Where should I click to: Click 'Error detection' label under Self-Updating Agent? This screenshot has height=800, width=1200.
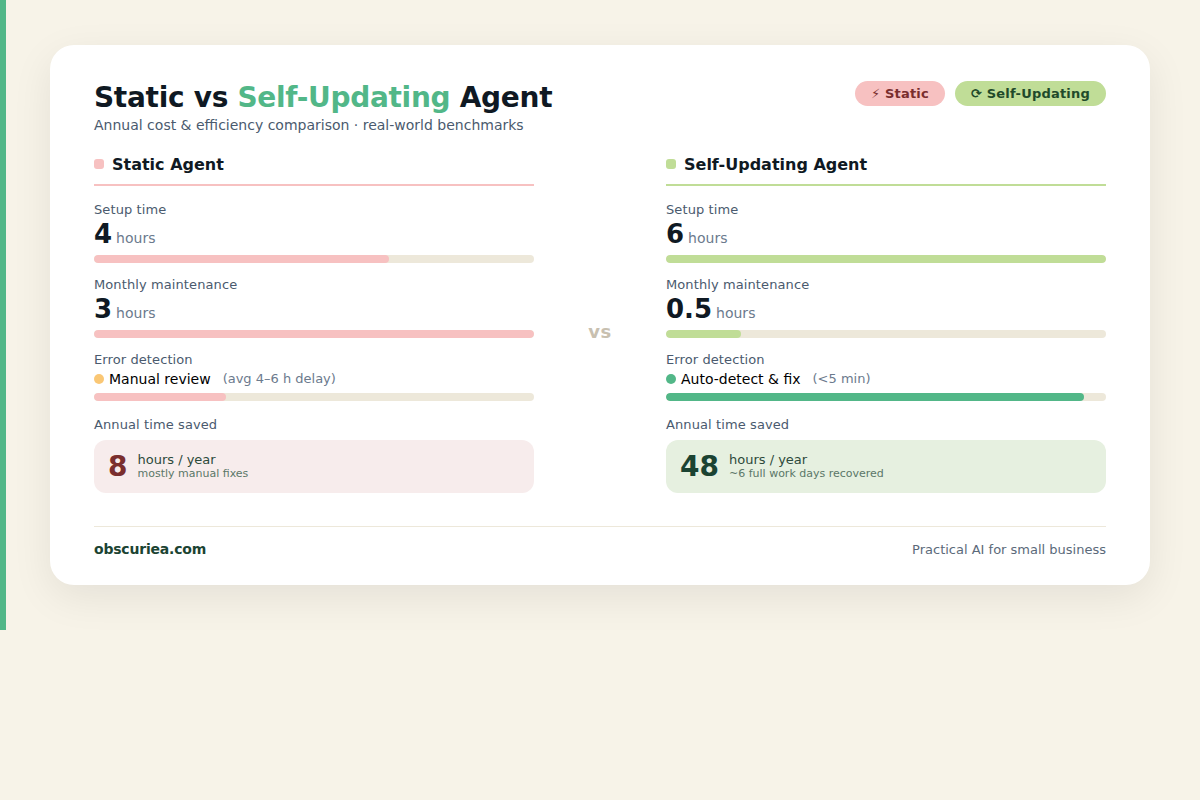(x=715, y=360)
